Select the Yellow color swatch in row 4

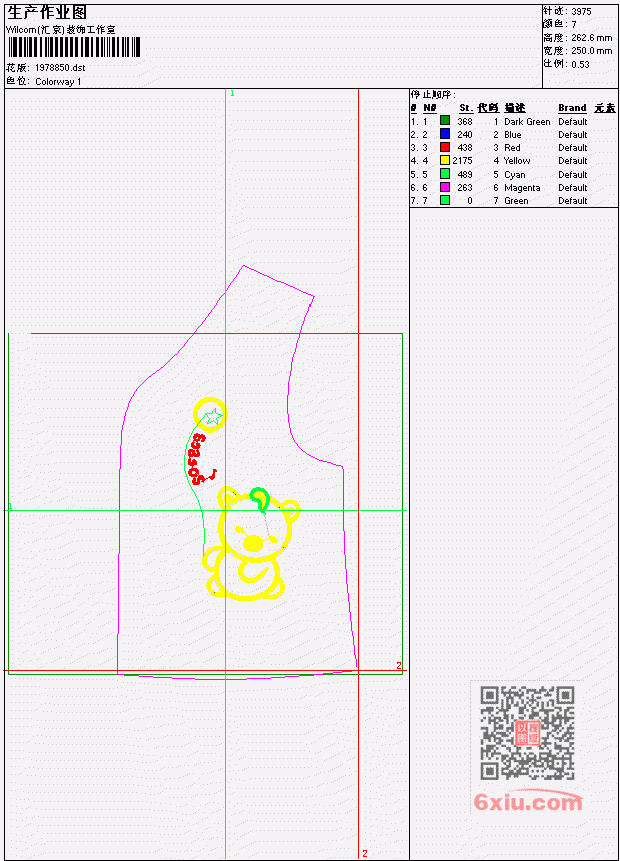click(x=445, y=160)
